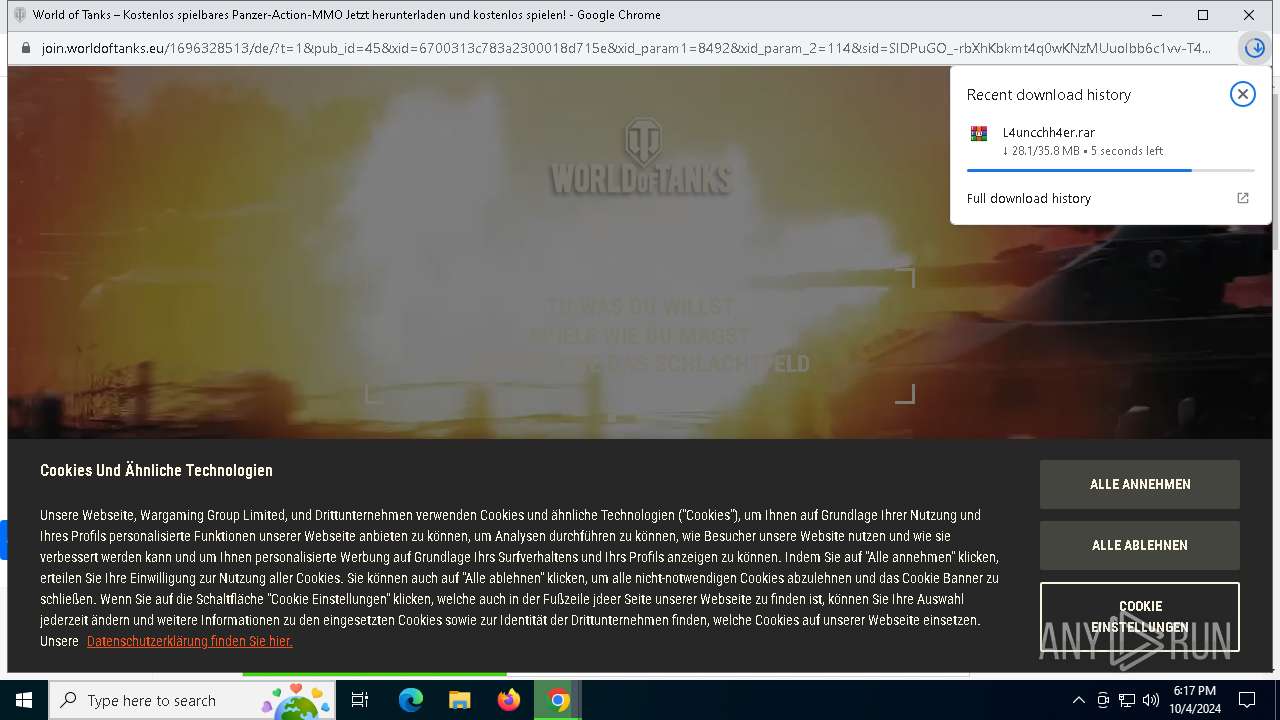Click the network icon in system tray
1280x720 pixels.
tap(1127, 700)
